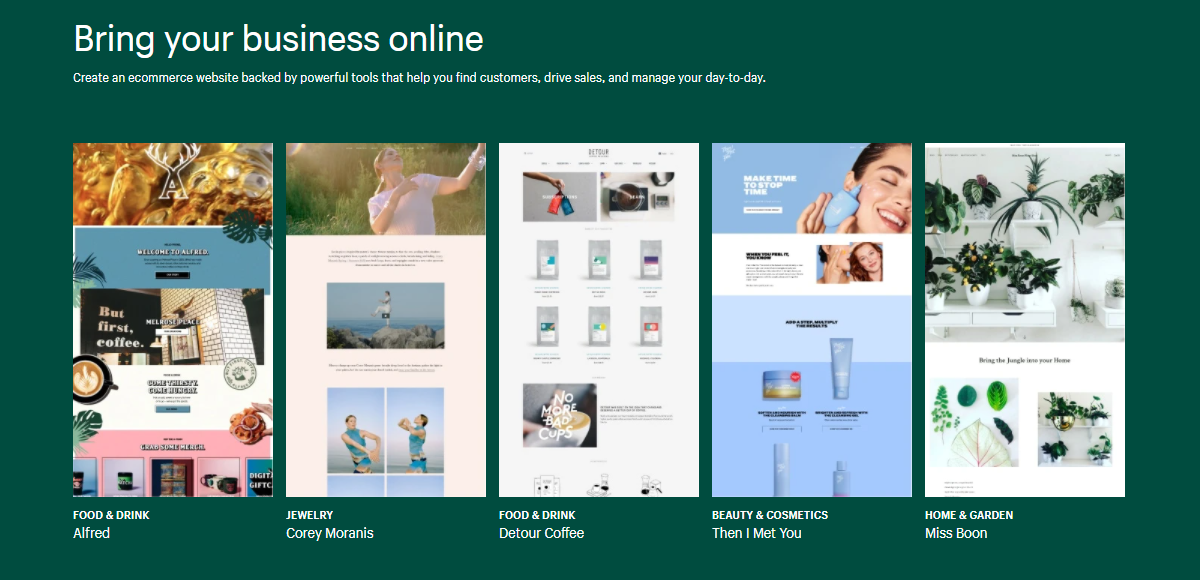The height and width of the screenshot is (580, 1200).
Task: Open the Miss Boon store thumbnail
Action: 1025,320
